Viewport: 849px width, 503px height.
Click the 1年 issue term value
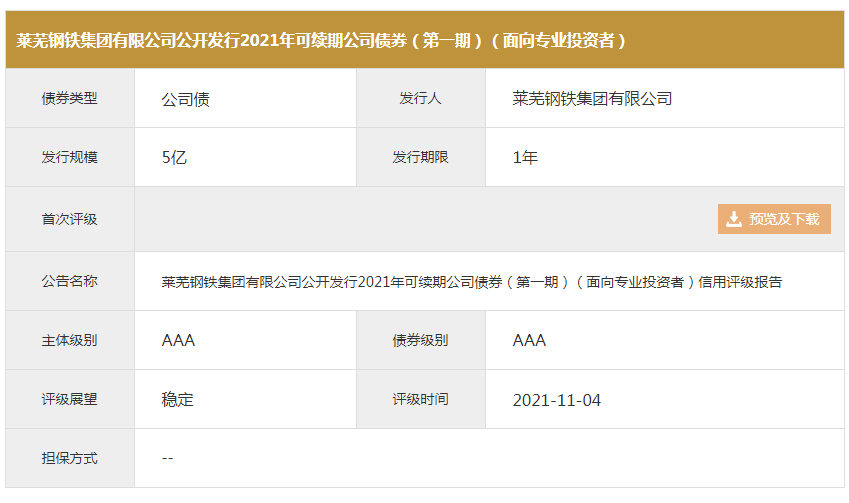525,158
